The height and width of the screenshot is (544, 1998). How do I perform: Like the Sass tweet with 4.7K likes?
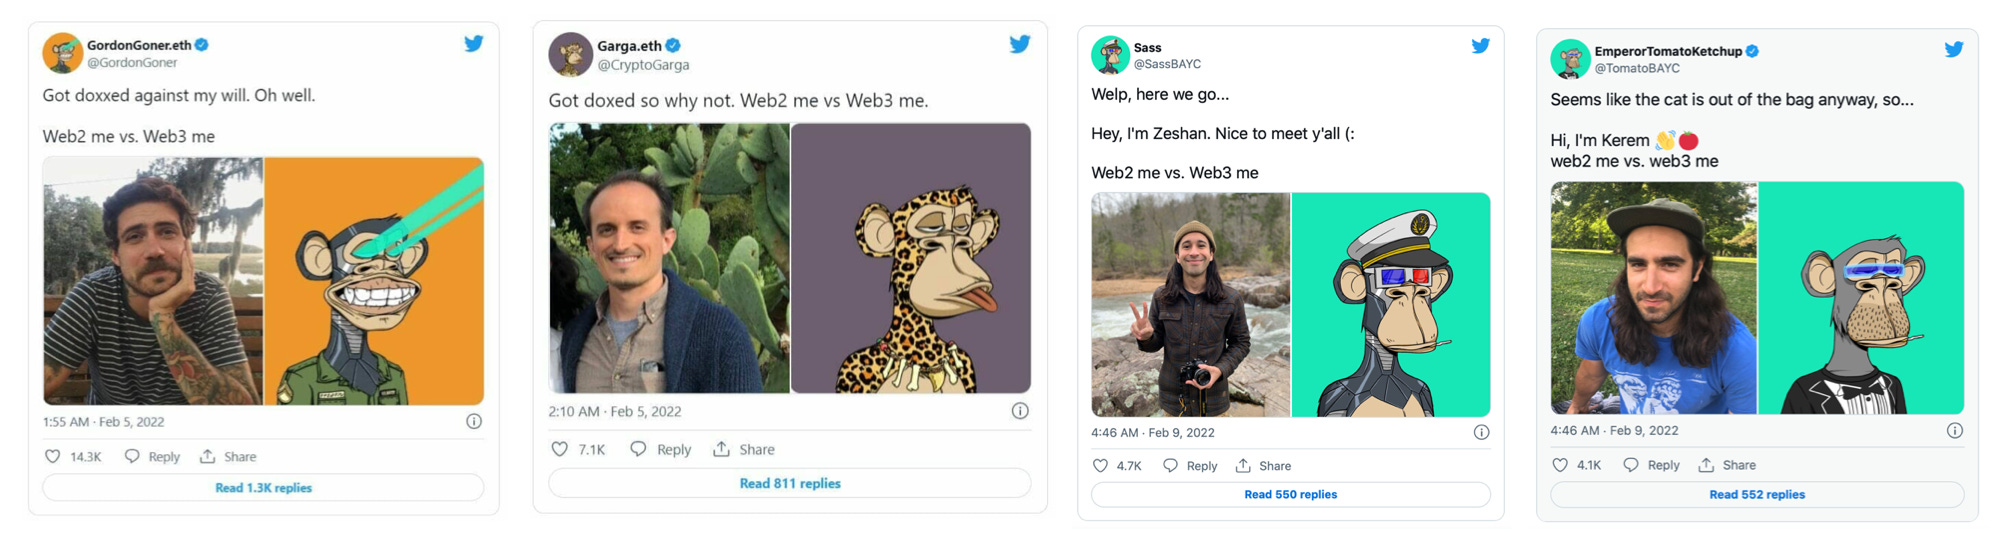pyautogui.click(x=1100, y=466)
